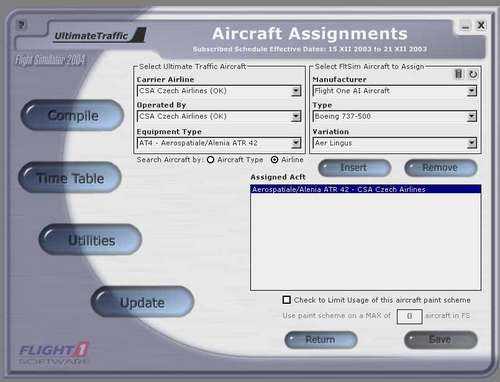Open the Operated By dropdown
Image resolution: width=500 pixels, height=382 pixels.
[296, 116]
